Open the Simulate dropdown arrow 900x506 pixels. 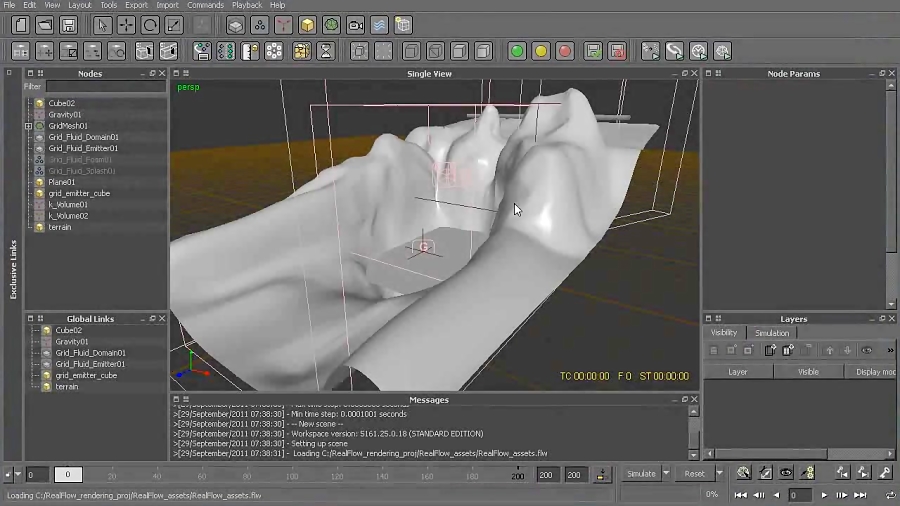click(x=666, y=474)
